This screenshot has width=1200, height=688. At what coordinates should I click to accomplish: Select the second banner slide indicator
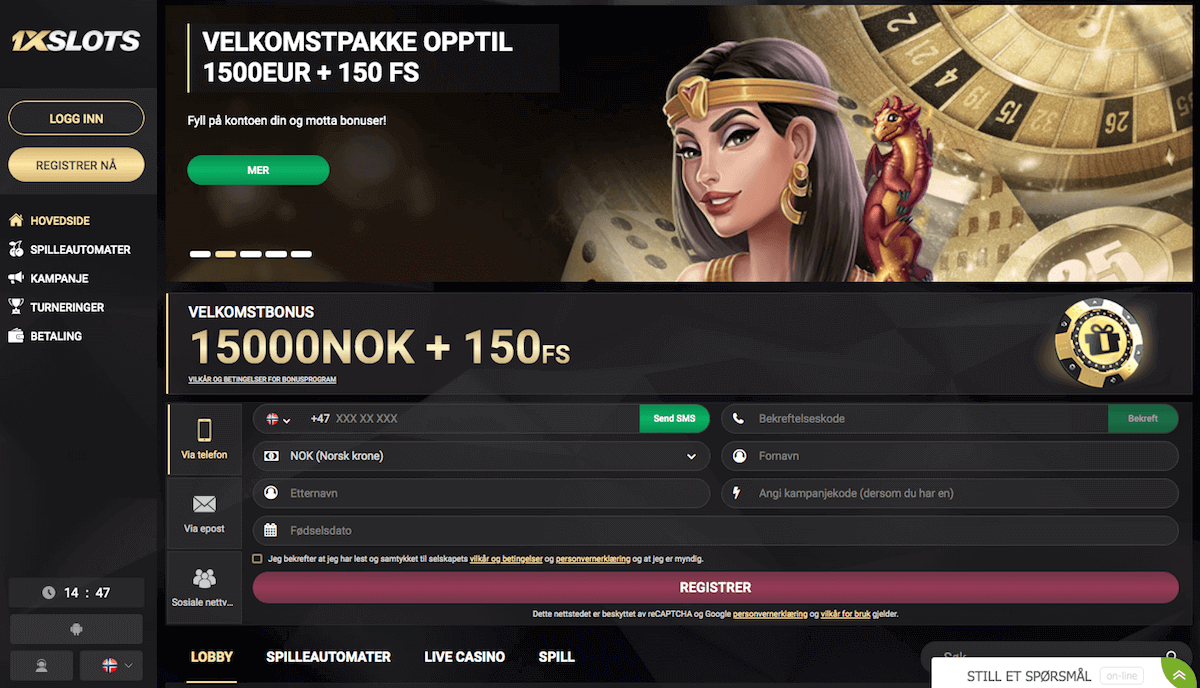(226, 254)
